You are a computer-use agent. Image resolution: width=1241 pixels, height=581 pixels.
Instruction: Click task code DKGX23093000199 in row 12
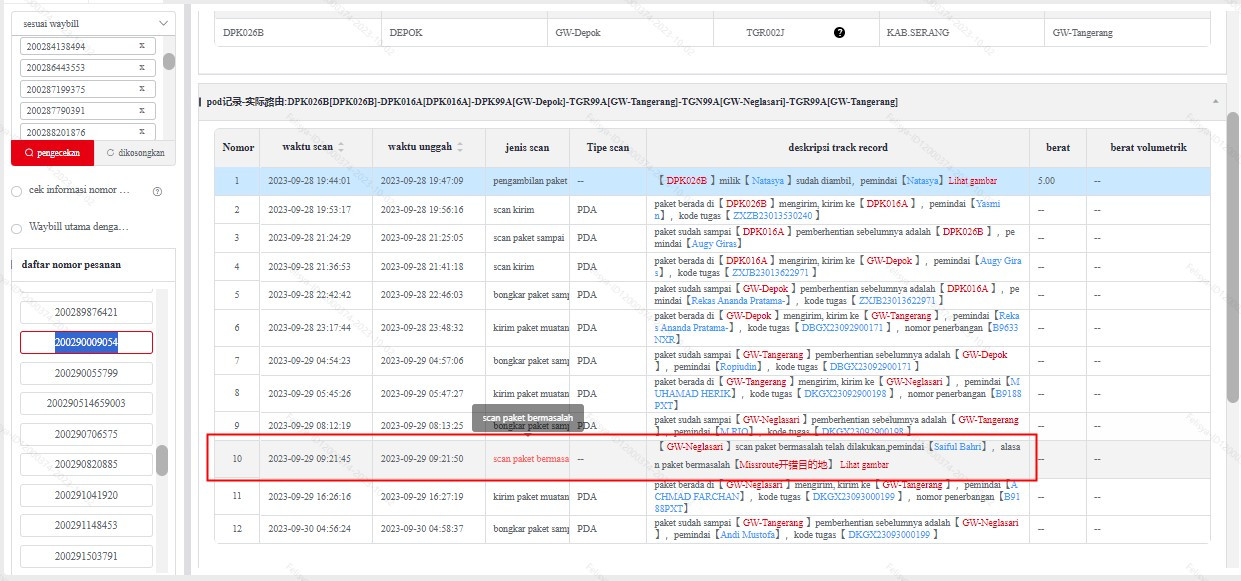coord(889,535)
